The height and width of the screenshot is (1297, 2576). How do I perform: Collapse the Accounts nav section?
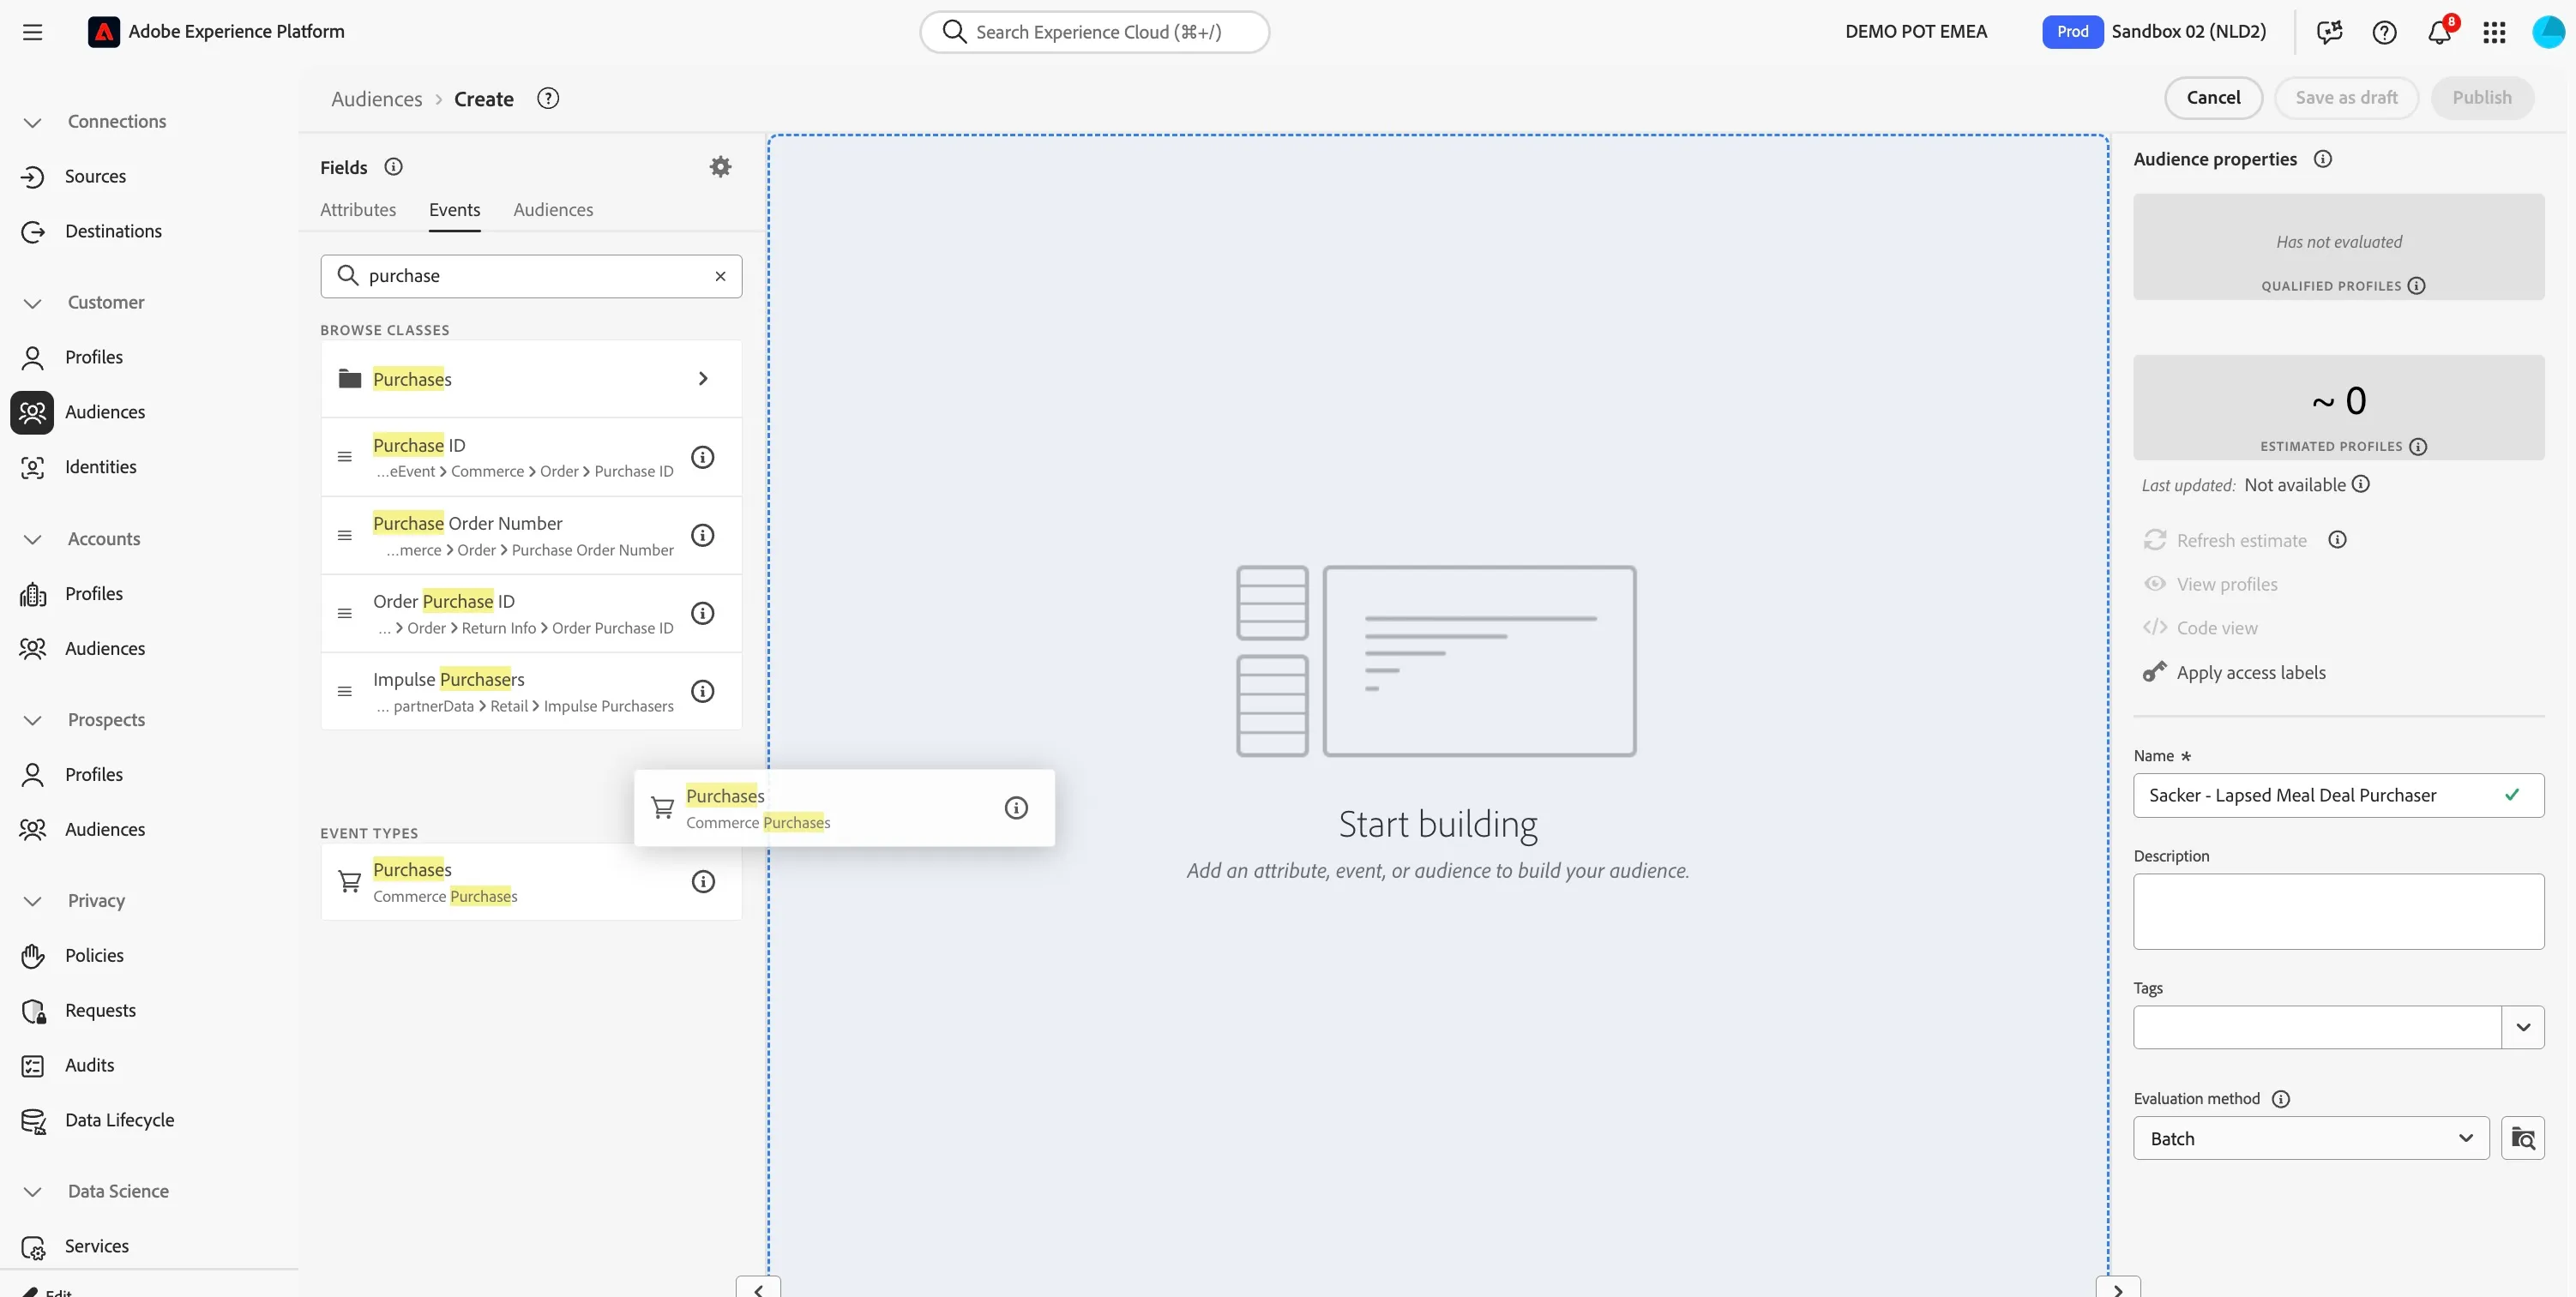33,539
